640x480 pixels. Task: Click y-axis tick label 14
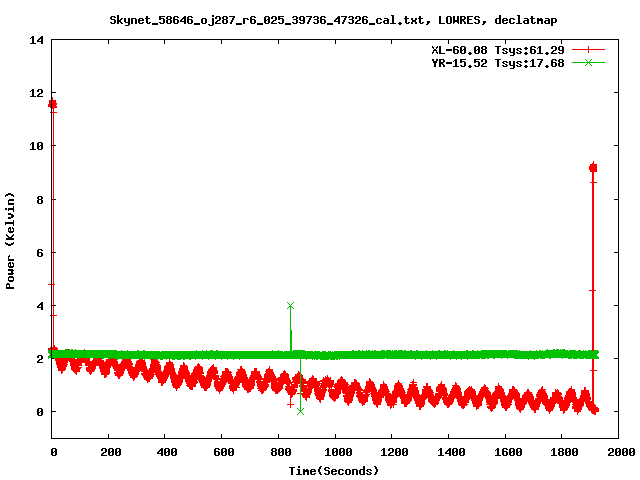[x=36, y=40]
